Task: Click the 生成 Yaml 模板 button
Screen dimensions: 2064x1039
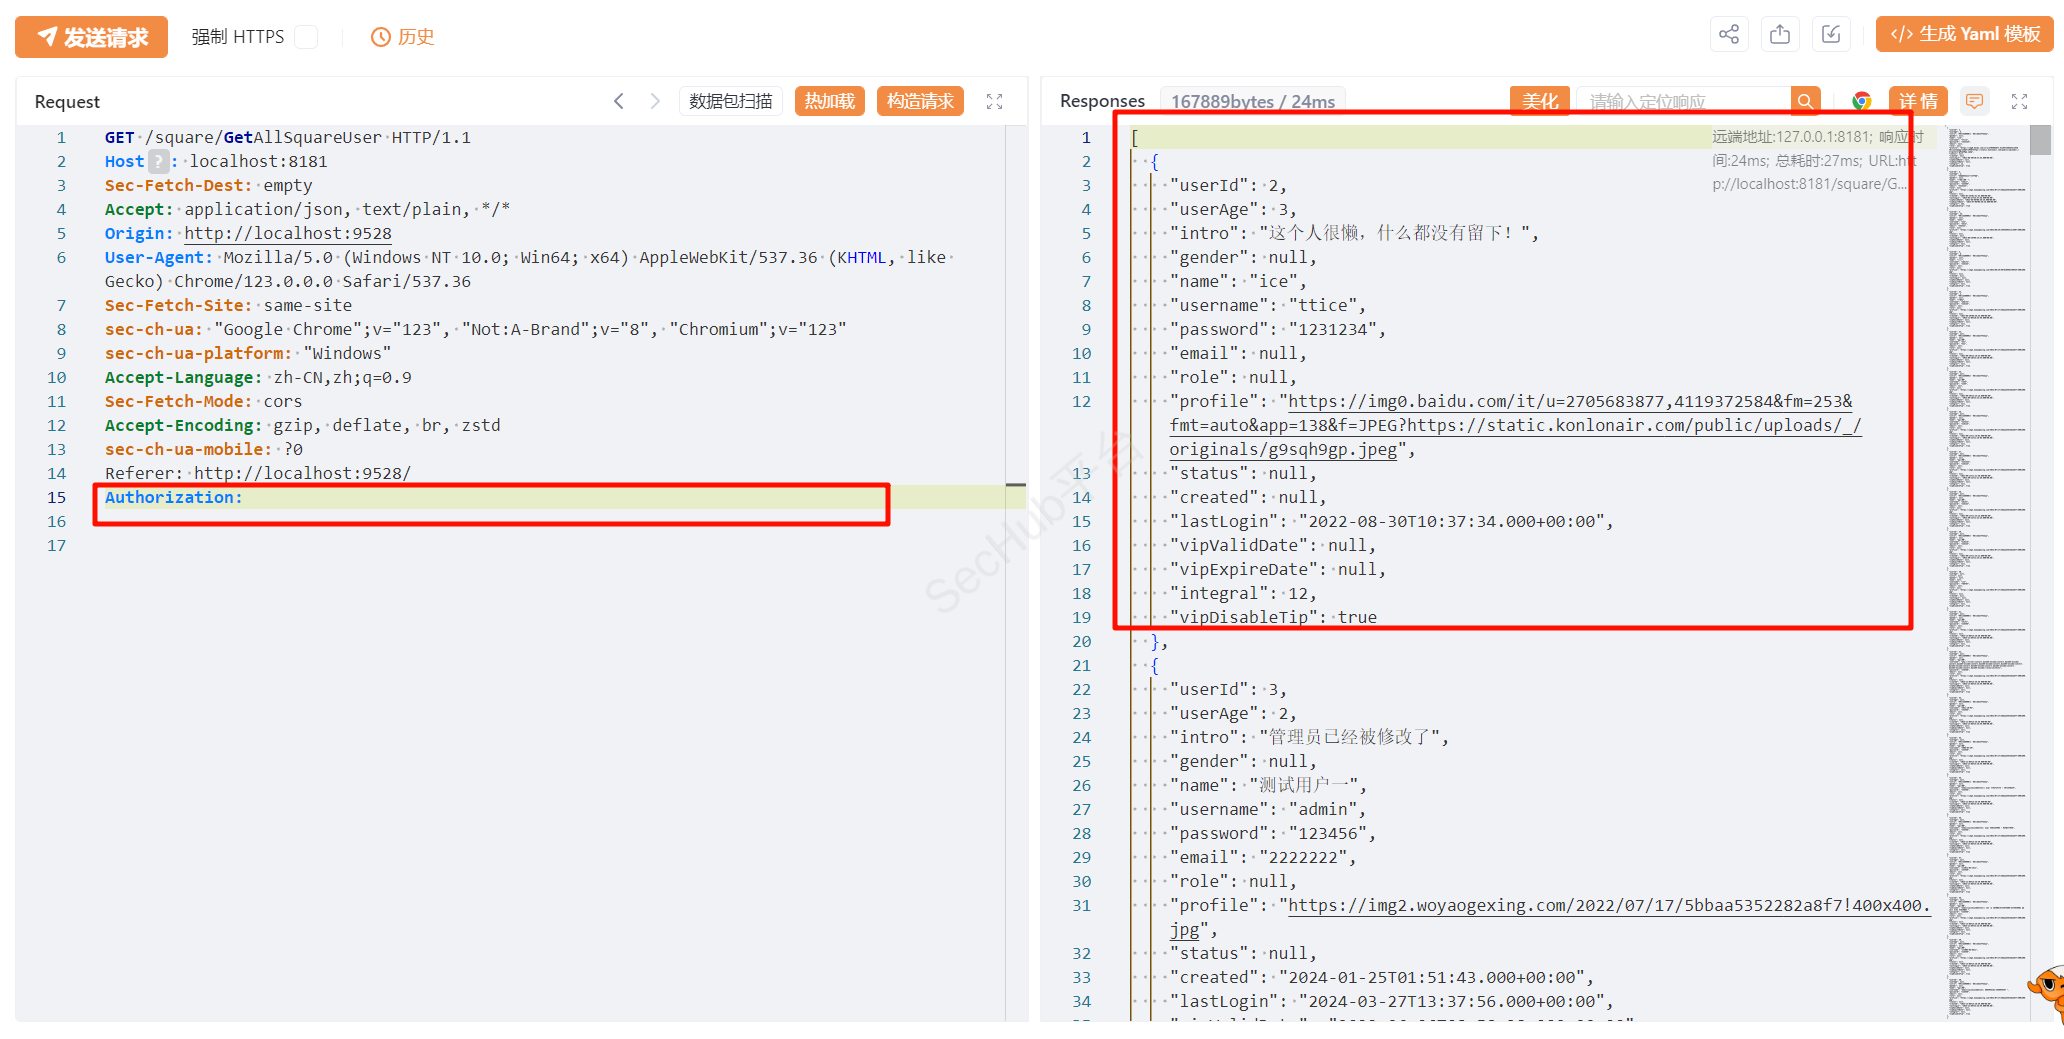Action: coord(1964,34)
